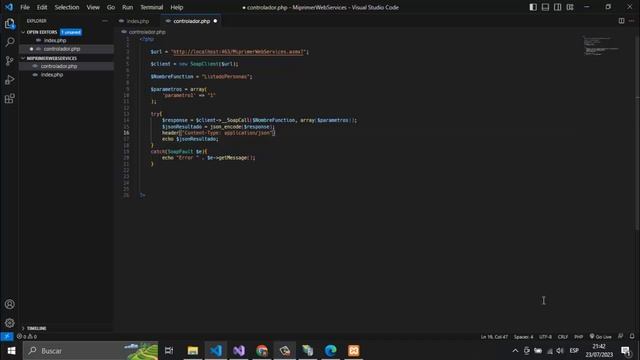Image resolution: width=640 pixels, height=360 pixels.
Task: Open VS Code app icon in title bar
Action: pyautogui.click(x=9, y=7)
